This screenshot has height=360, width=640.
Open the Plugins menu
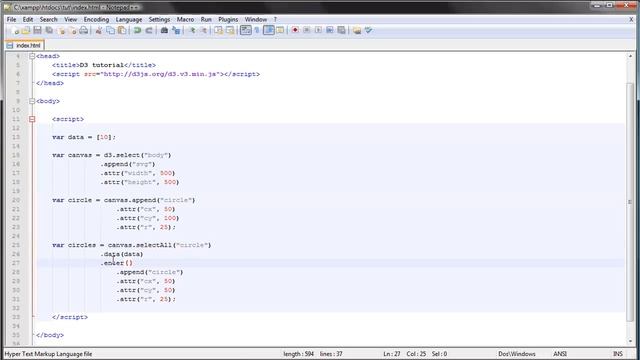pyautogui.click(x=228, y=20)
